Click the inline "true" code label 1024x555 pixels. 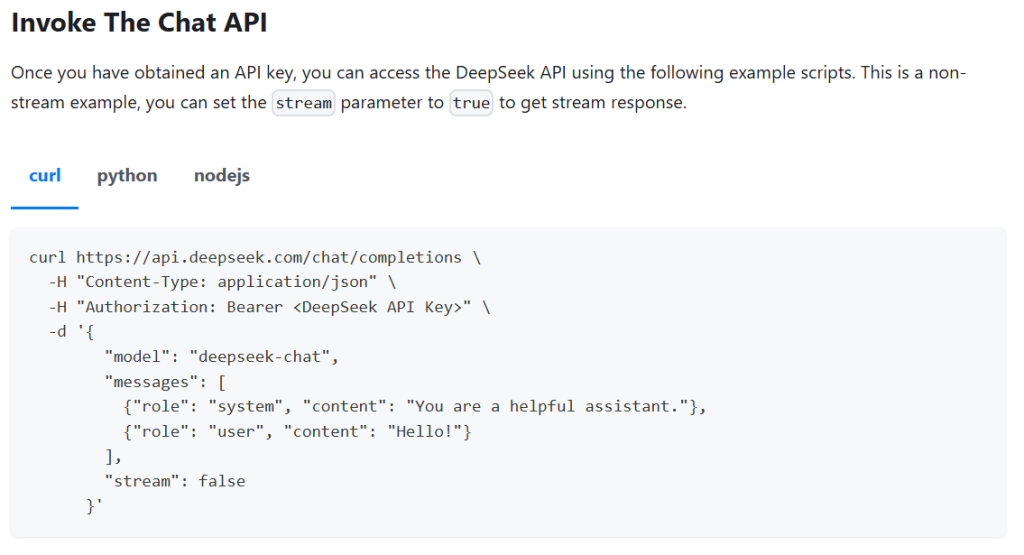[x=471, y=103]
